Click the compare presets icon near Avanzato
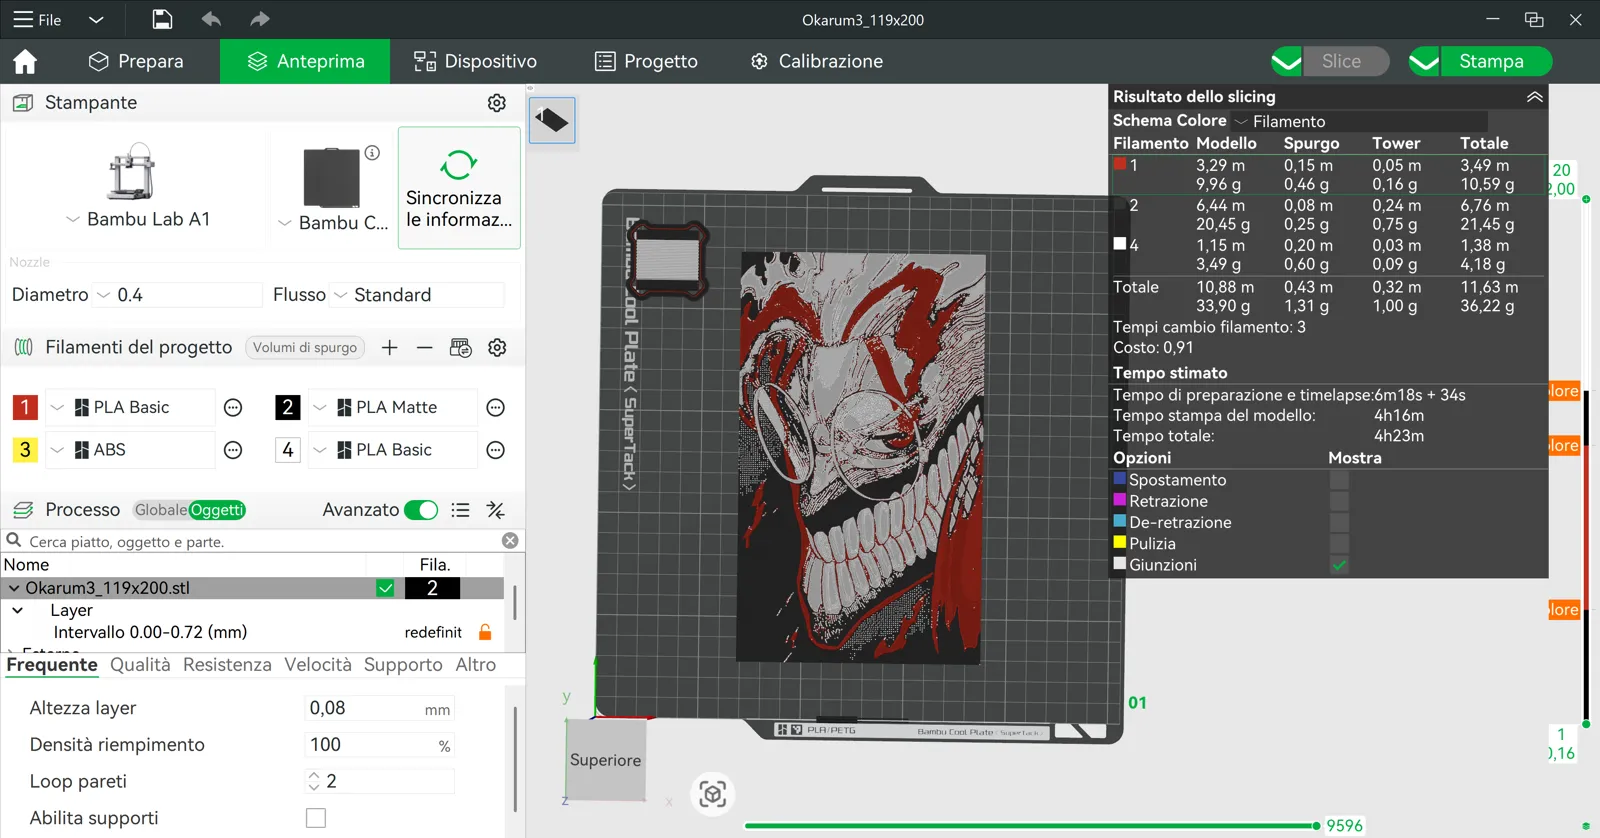The width and height of the screenshot is (1600, 838). (495, 510)
